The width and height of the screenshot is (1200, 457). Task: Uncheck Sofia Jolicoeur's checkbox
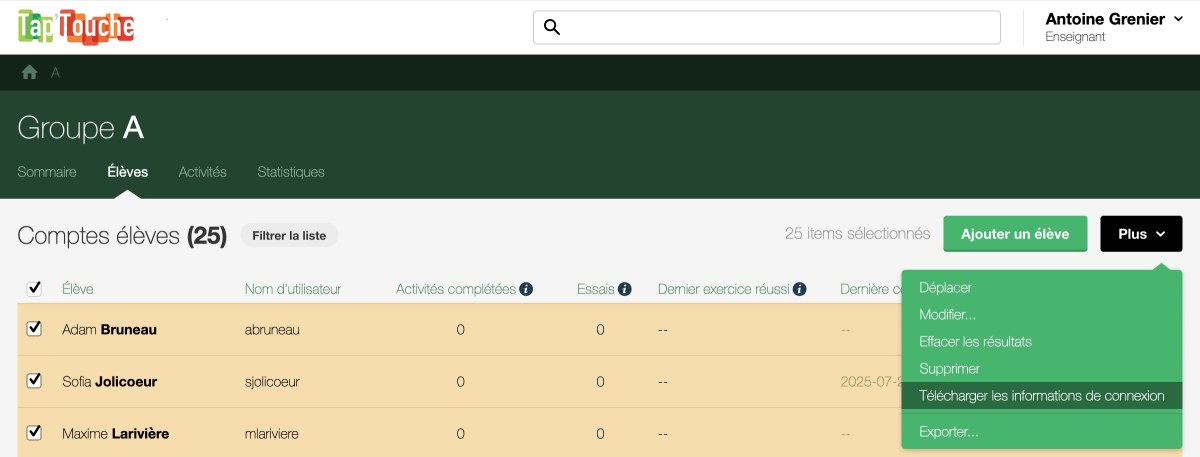(x=34, y=381)
